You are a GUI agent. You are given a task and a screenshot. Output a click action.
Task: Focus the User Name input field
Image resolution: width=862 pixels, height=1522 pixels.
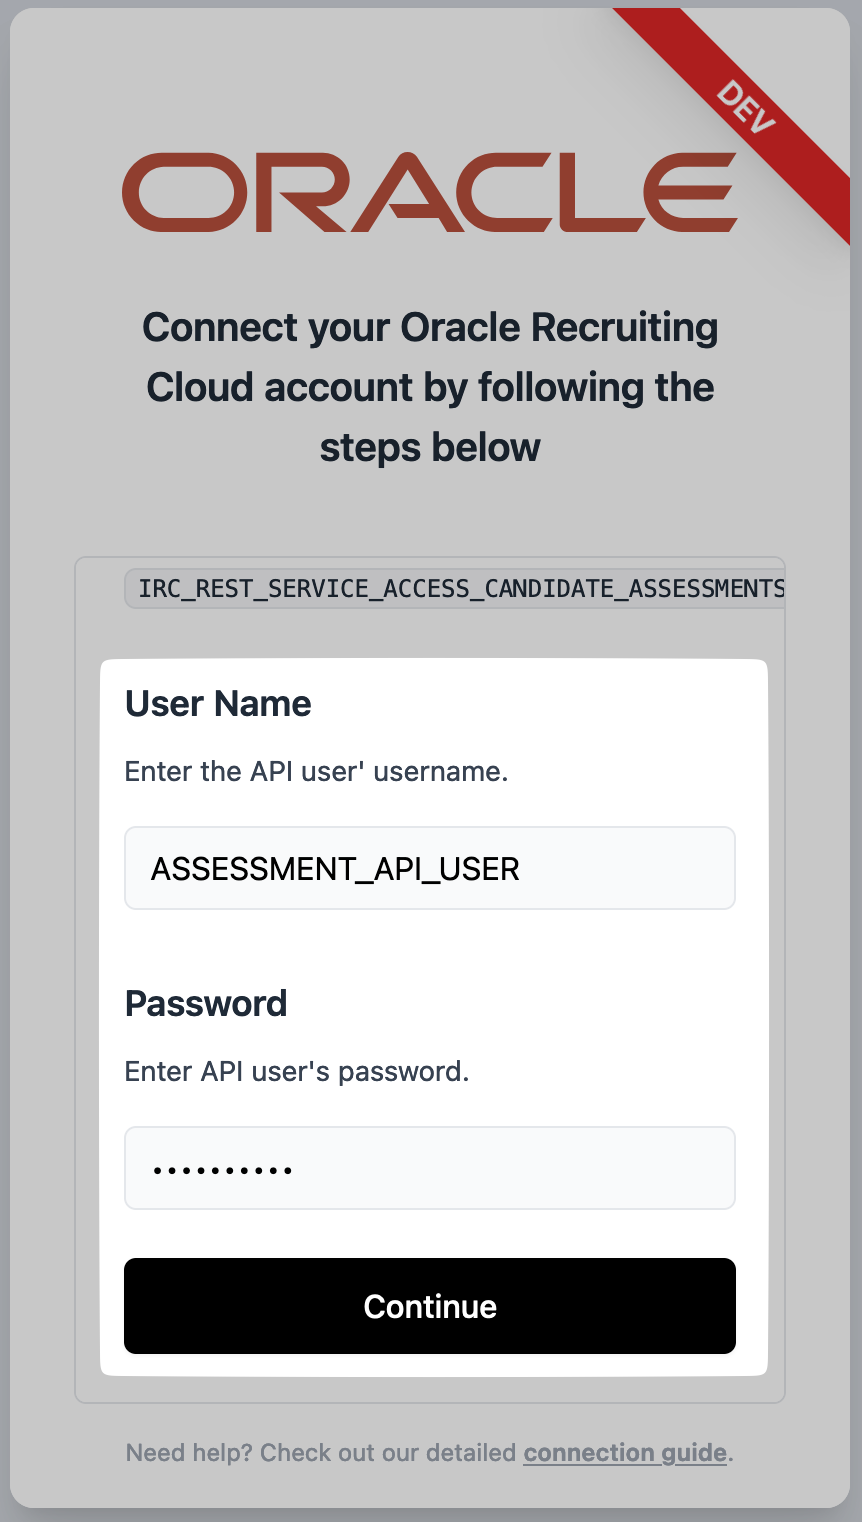[430, 868]
